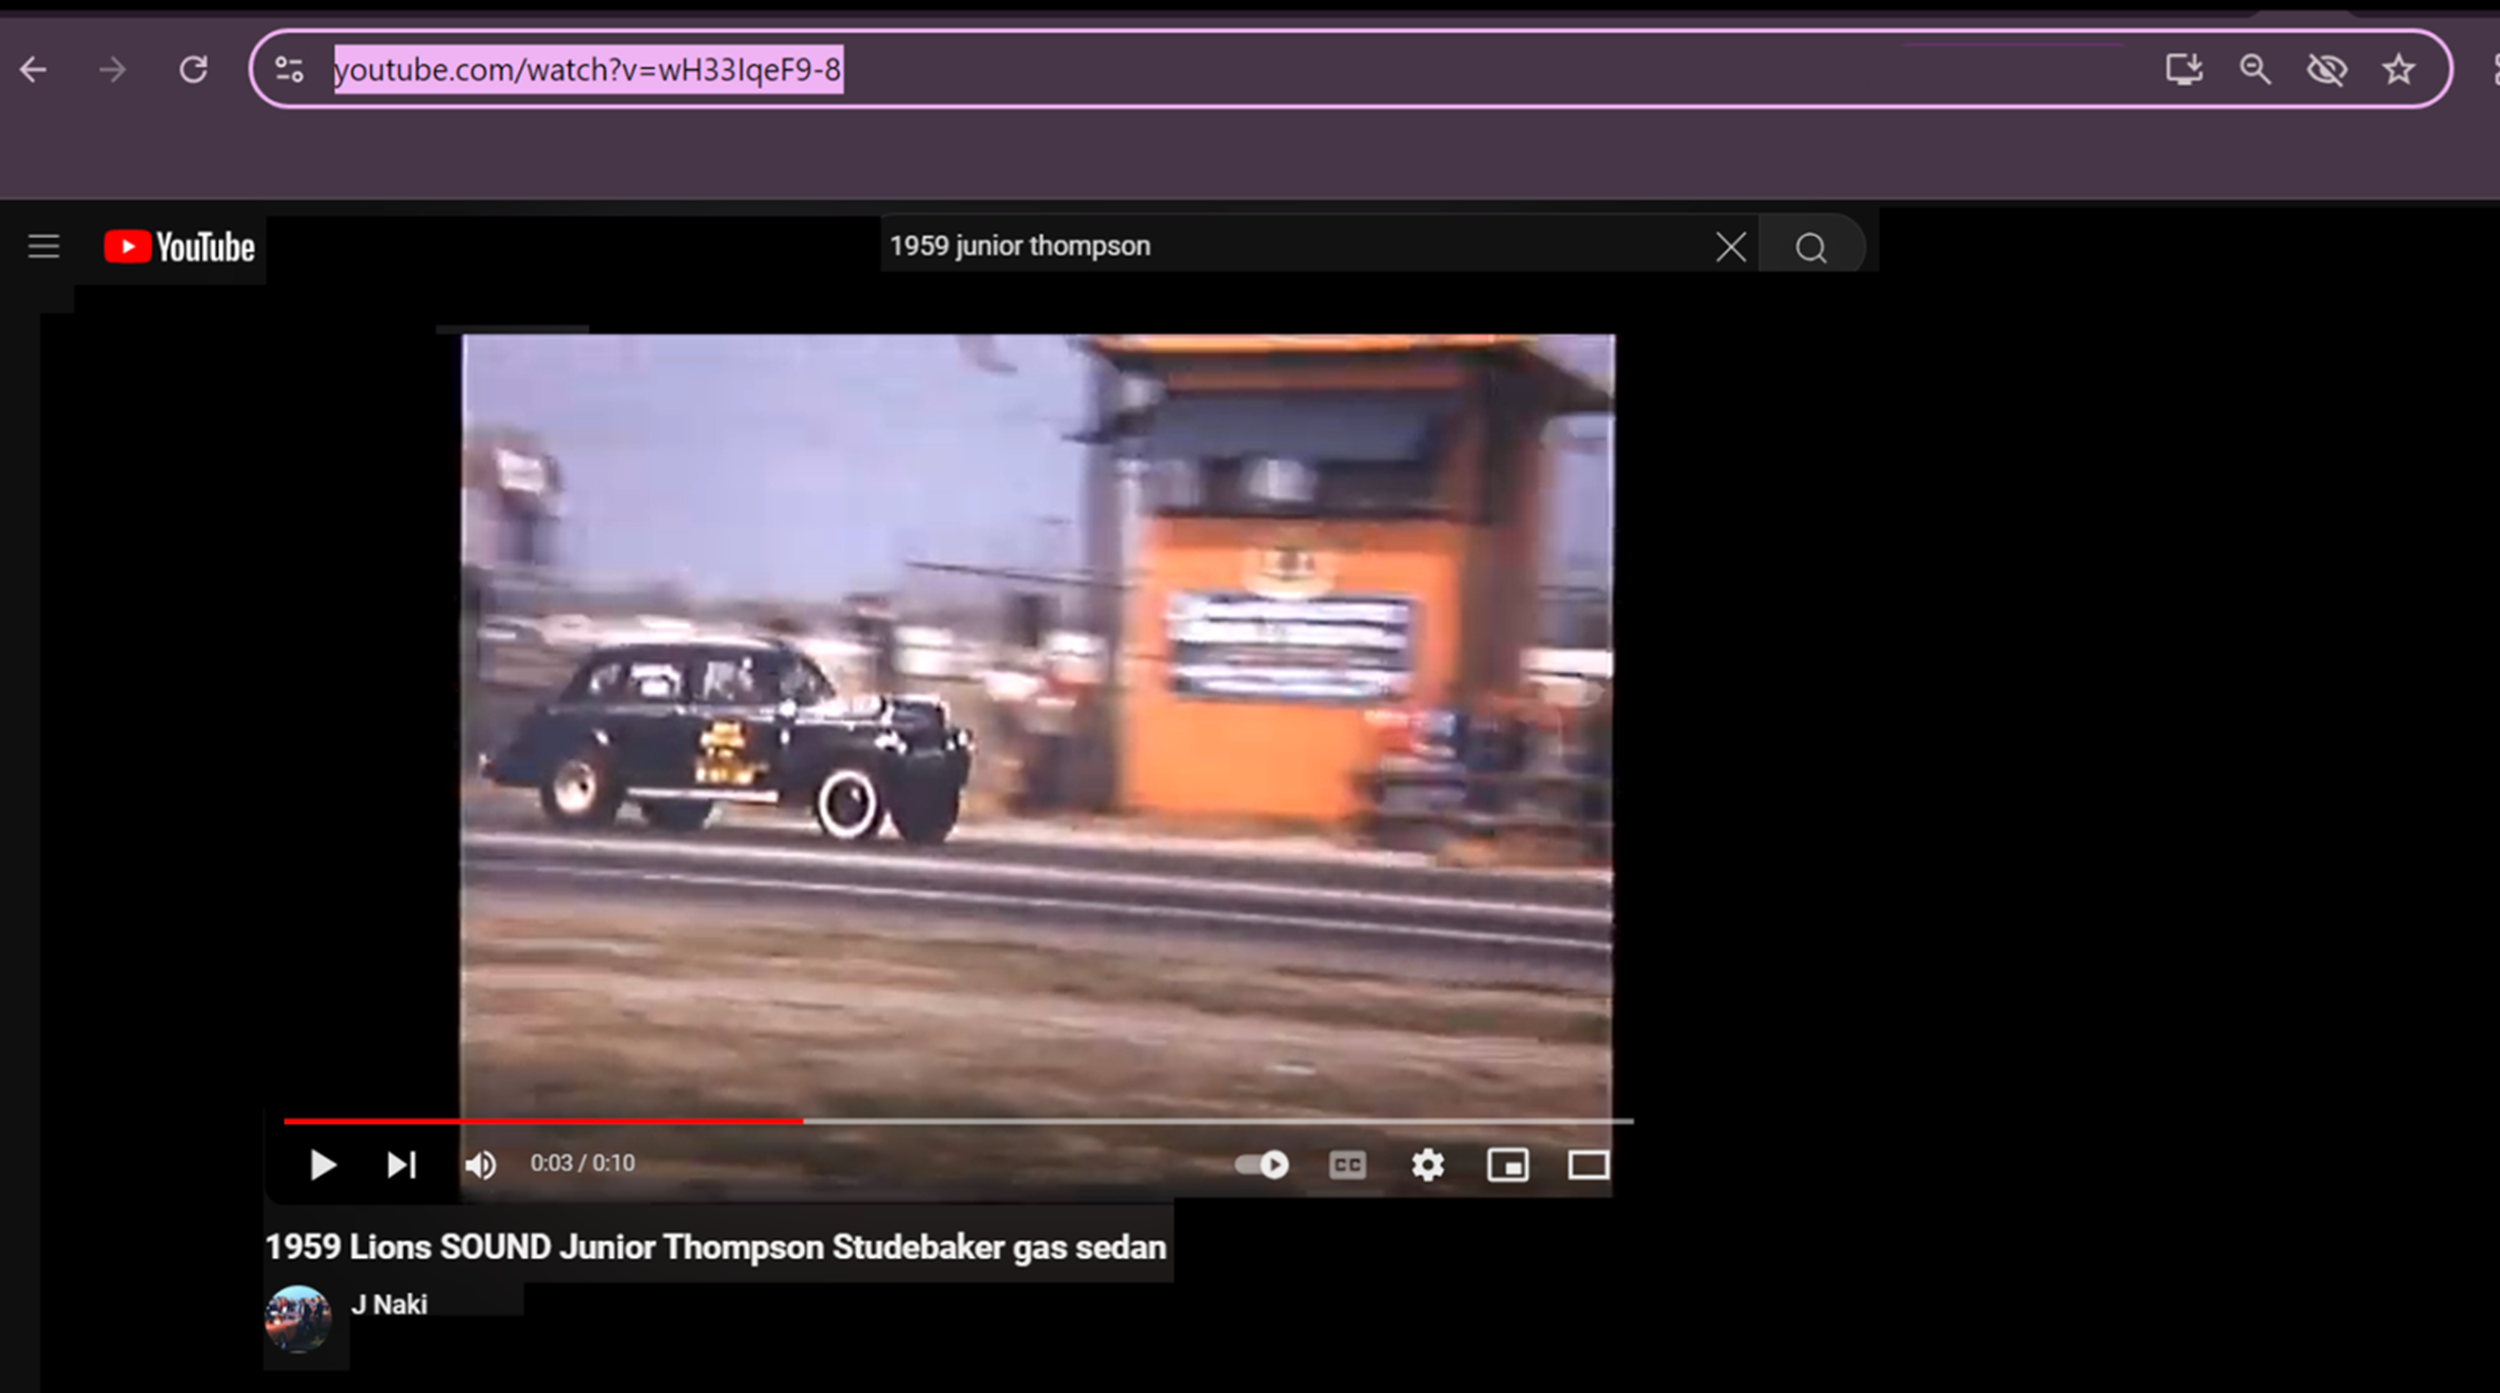Open the J Naki channel
Viewport: 2500px width, 1393px height.
pos(389,1305)
